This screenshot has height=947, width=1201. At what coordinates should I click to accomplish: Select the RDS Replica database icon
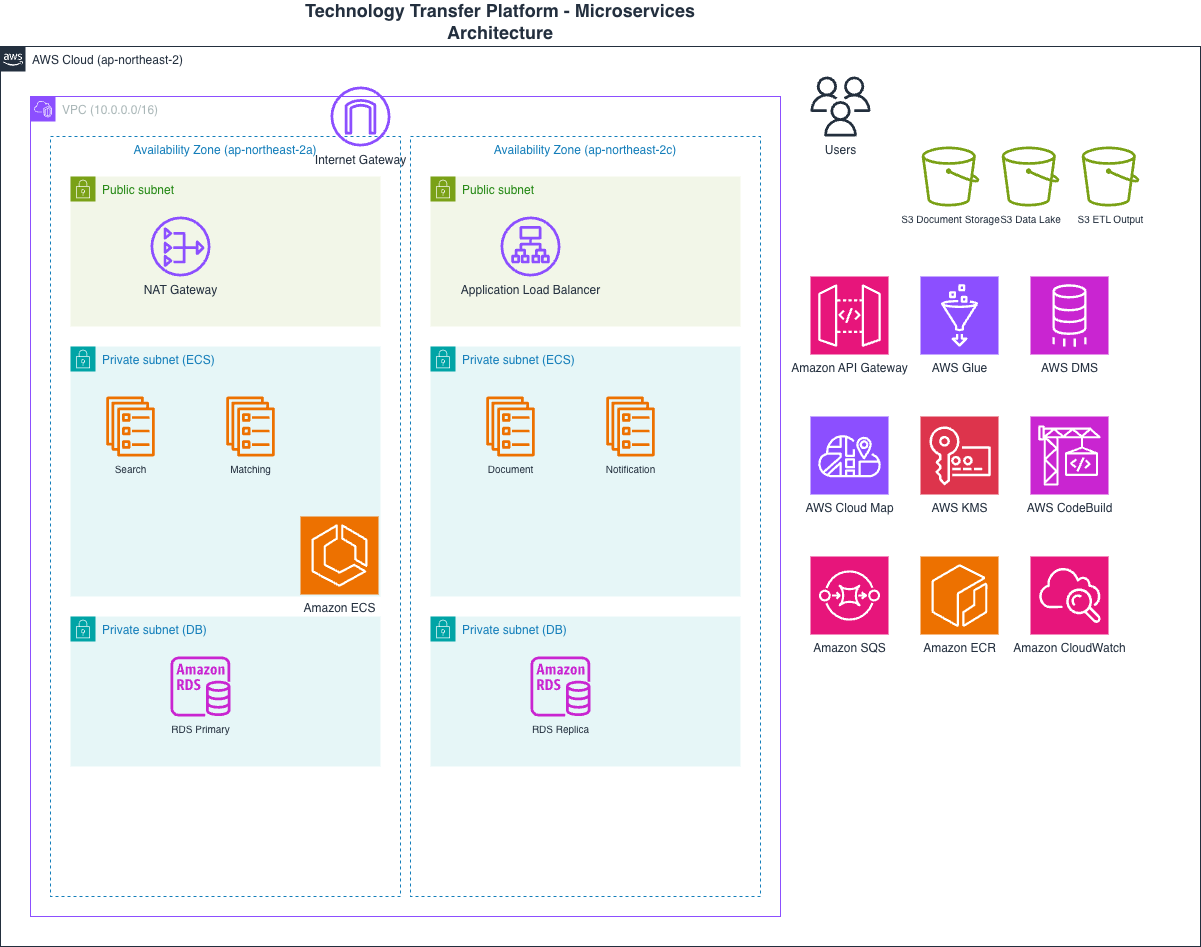pos(560,687)
